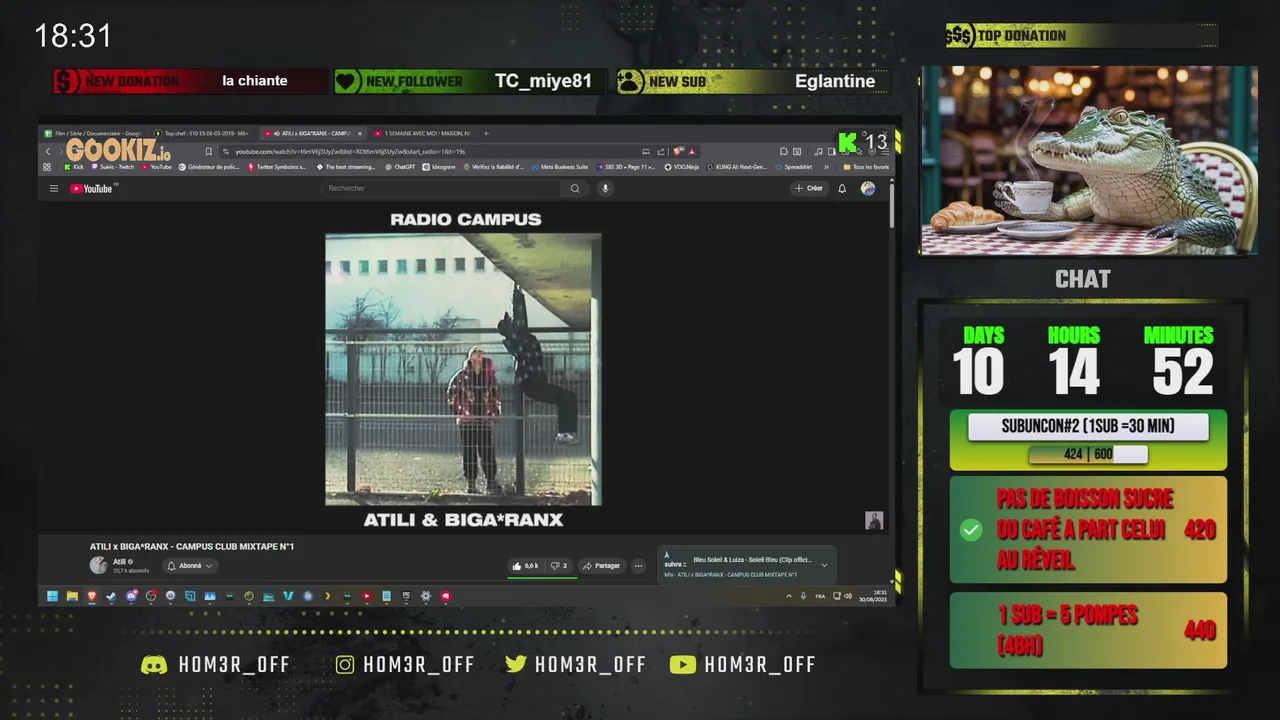This screenshot has width=1280, height=720.
Task: Open the Twitter Symbols bookmark
Action: coord(277,167)
